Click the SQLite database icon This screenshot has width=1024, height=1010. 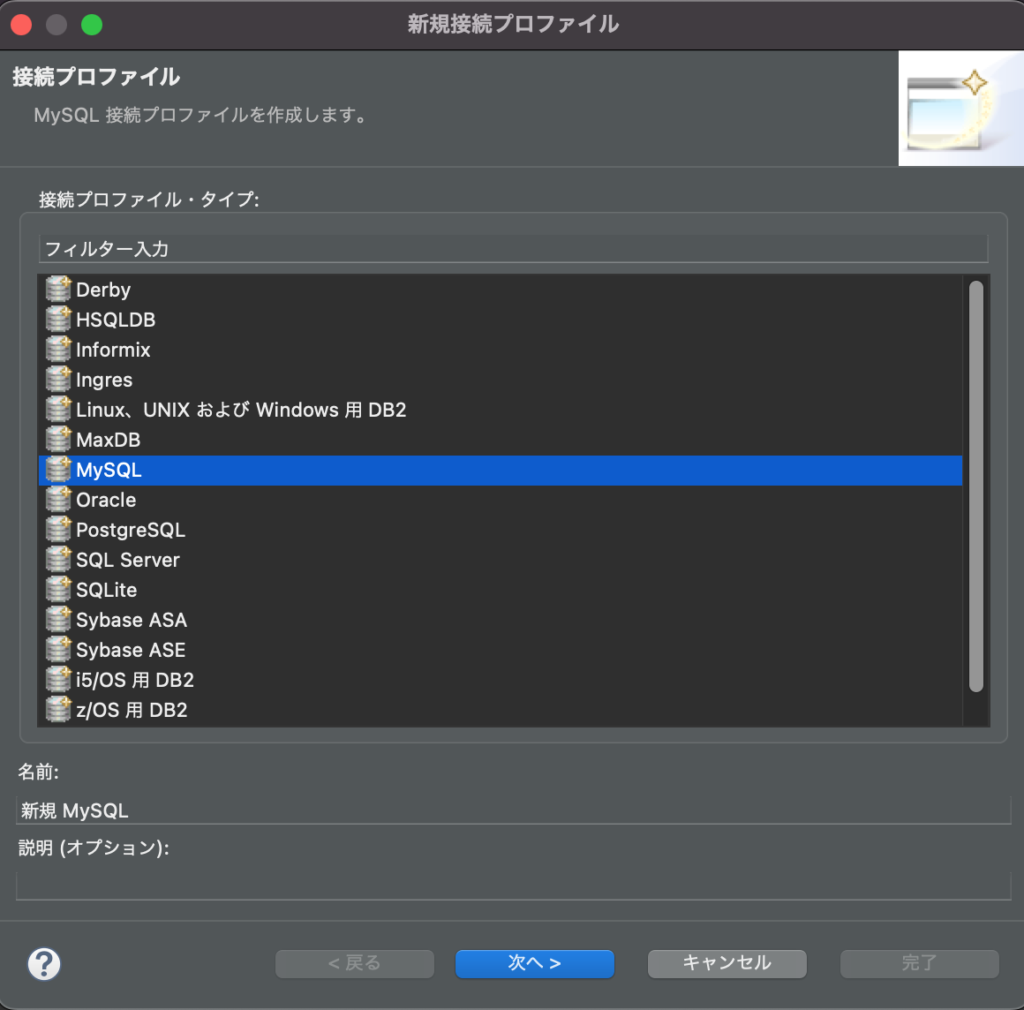click(58, 590)
